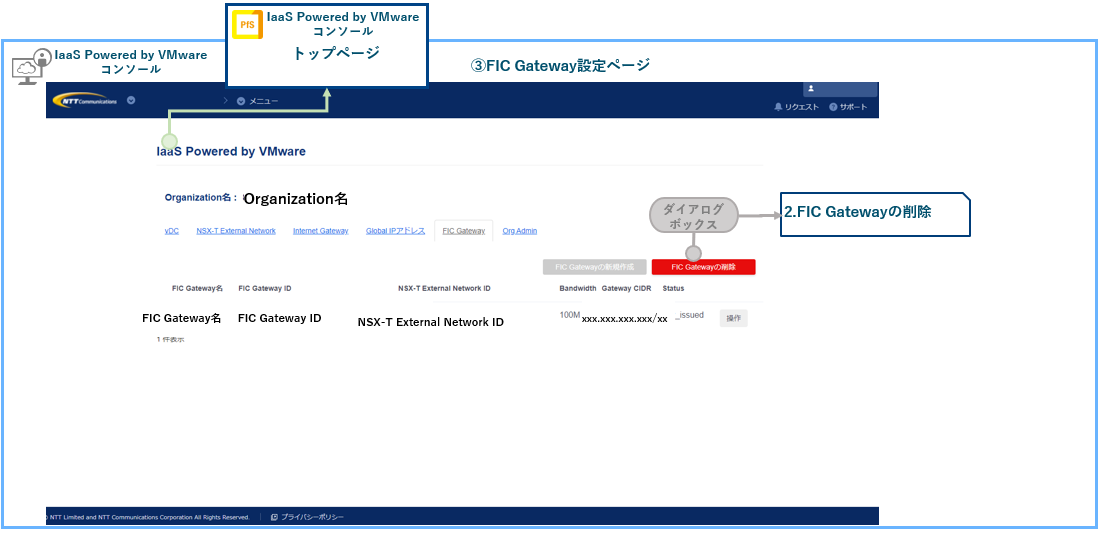Click the red FIC Gatewayの削除 button

tap(703, 267)
